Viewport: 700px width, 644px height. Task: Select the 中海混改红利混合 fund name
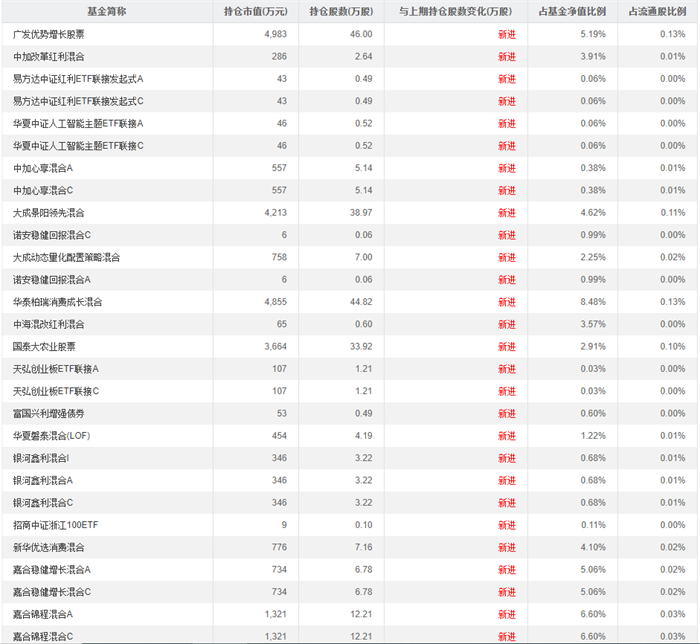click(49, 324)
